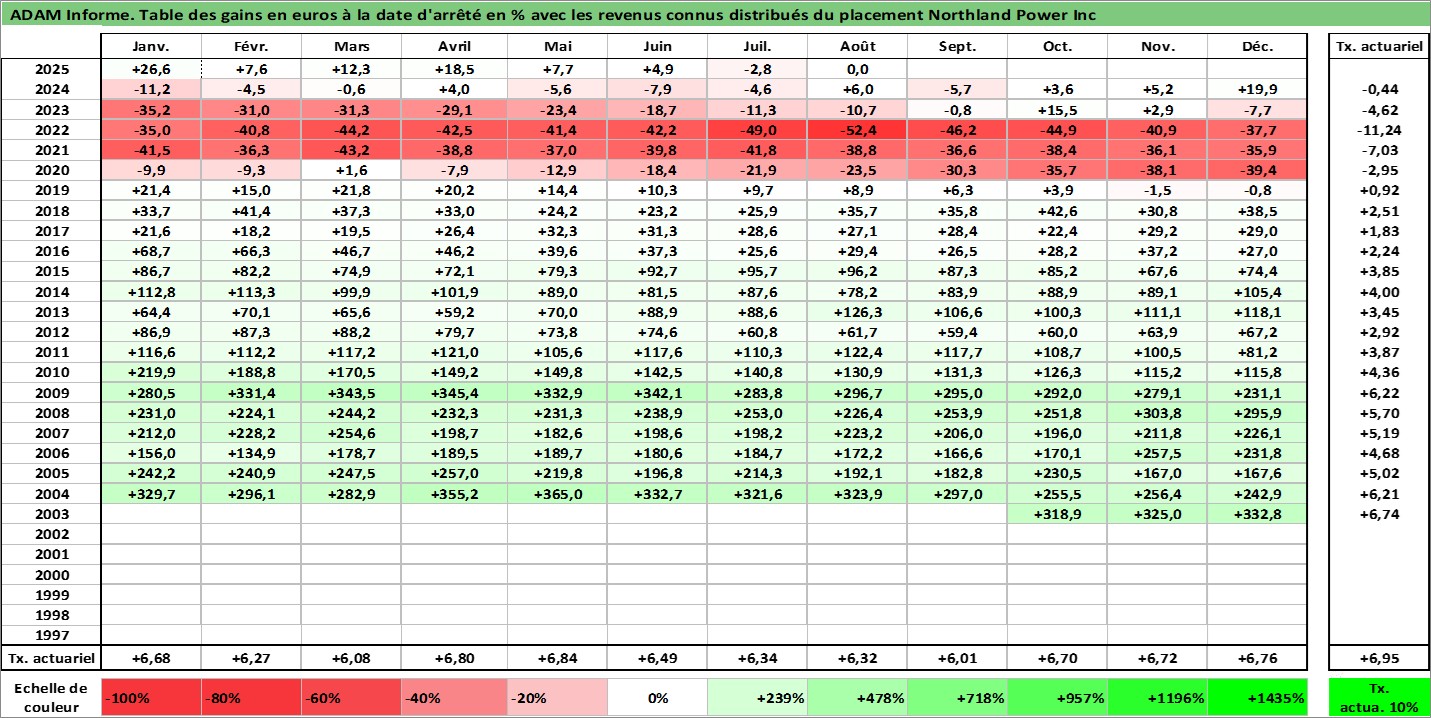This screenshot has height=718, width=1431.
Task: Click the -2,8 cell for July 2025
Action: tap(757, 69)
